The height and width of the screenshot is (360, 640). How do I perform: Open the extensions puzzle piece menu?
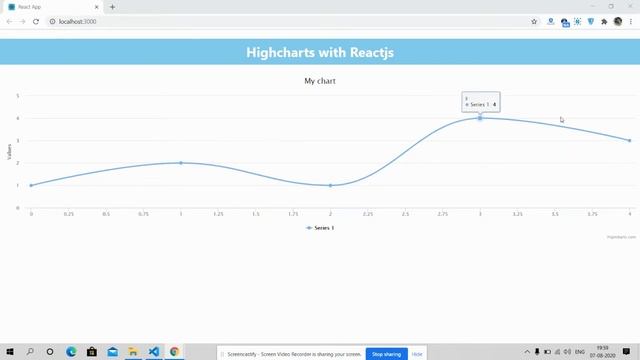(604, 22)
